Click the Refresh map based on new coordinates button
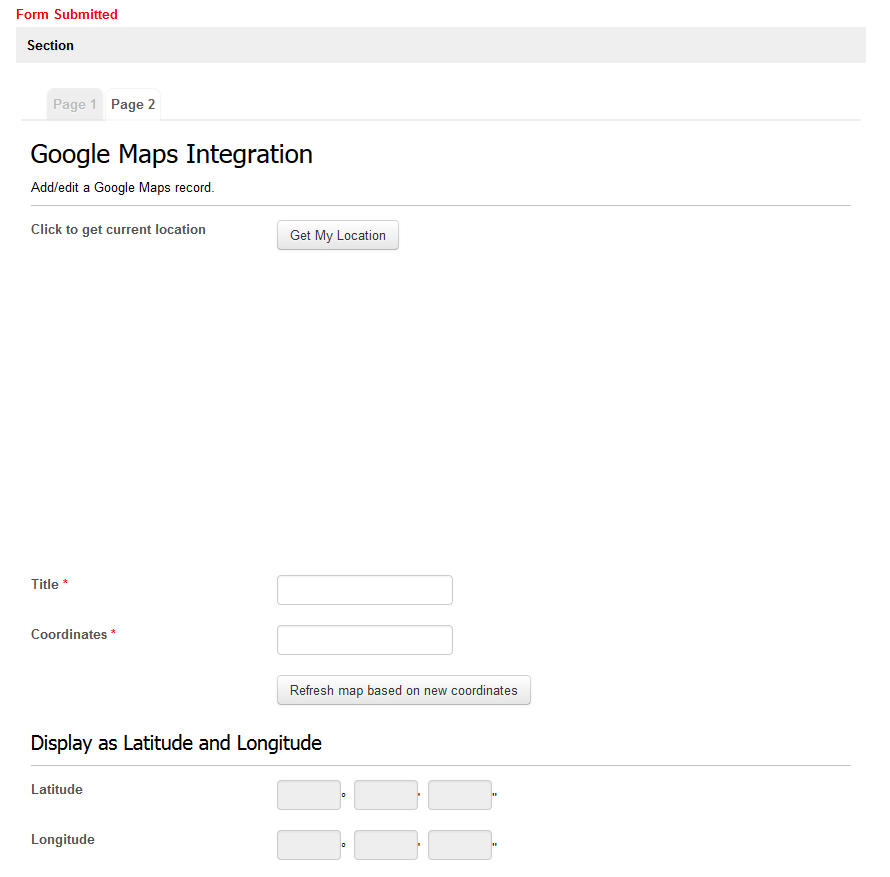The height and width of the screenshot is (877, 890). click(x=403, y=690)
